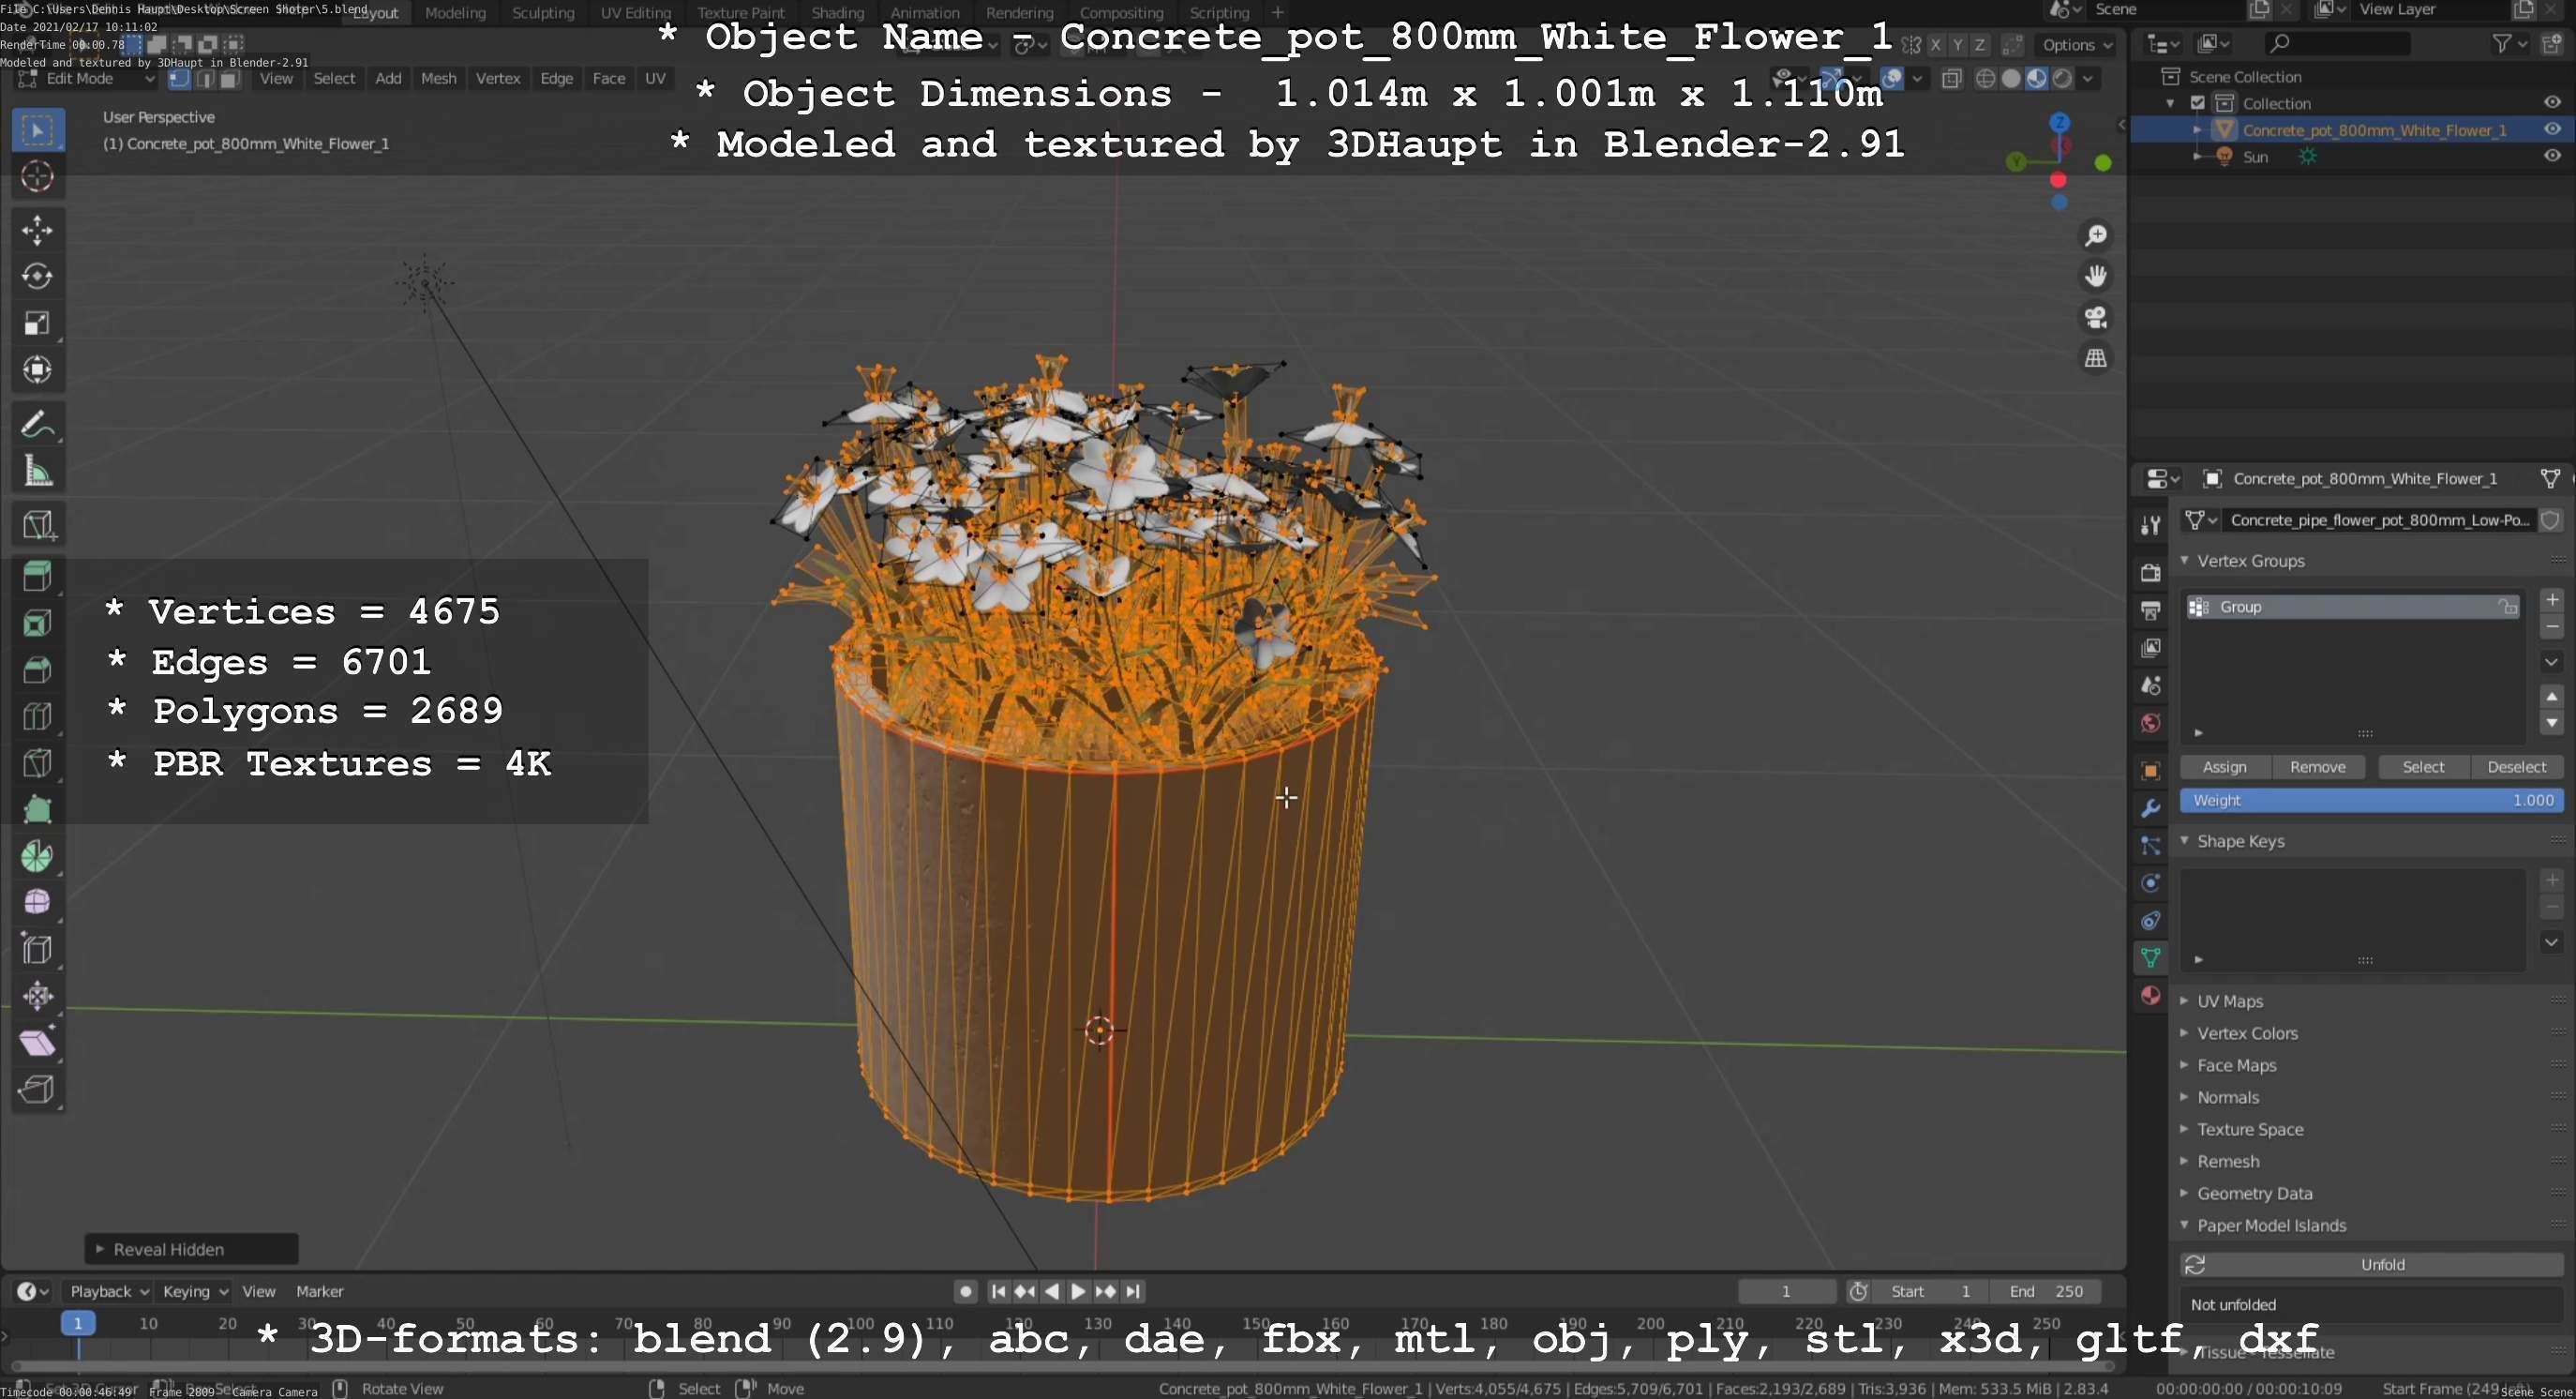Choose the Extrude Region tool
Viewport: 2576px width, 1399px height.
coord(38,578)
